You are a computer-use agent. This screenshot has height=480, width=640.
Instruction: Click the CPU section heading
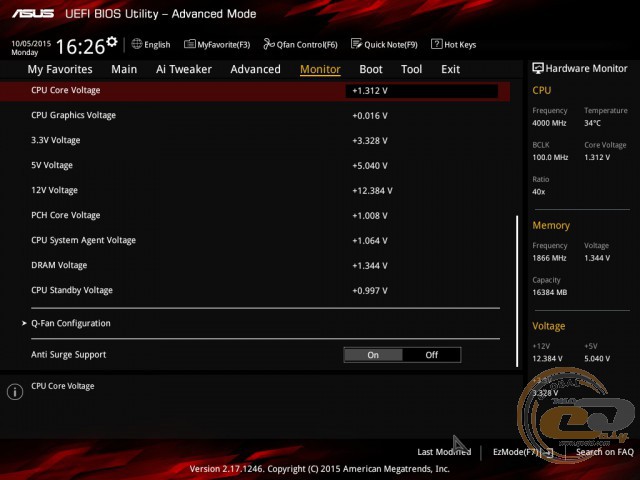(x=542, y=90)
